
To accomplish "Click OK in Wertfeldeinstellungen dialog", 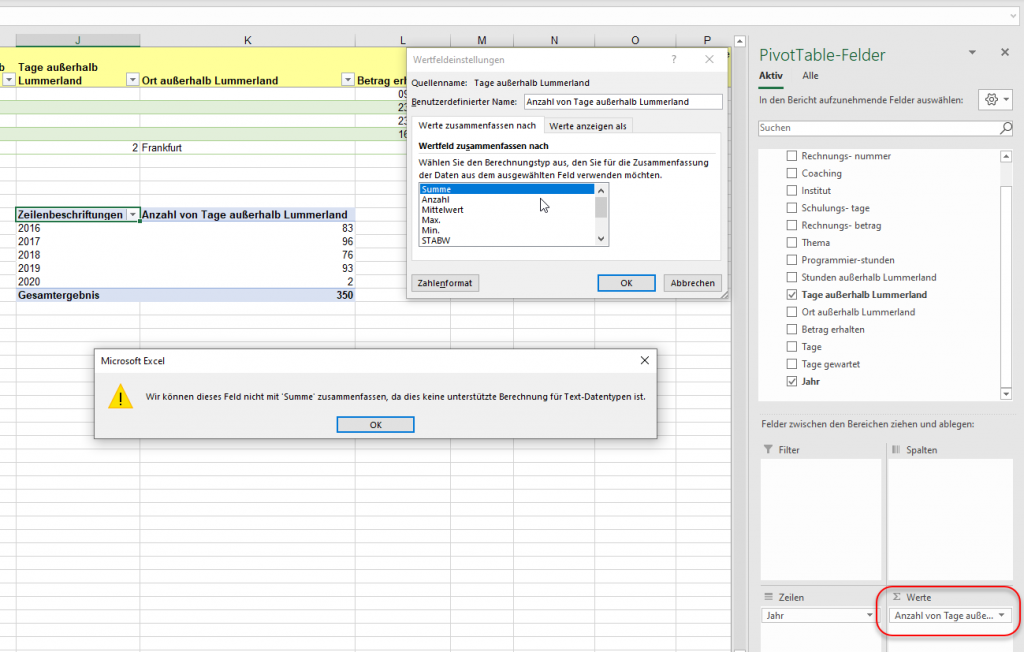I will [x=626, y=283].
